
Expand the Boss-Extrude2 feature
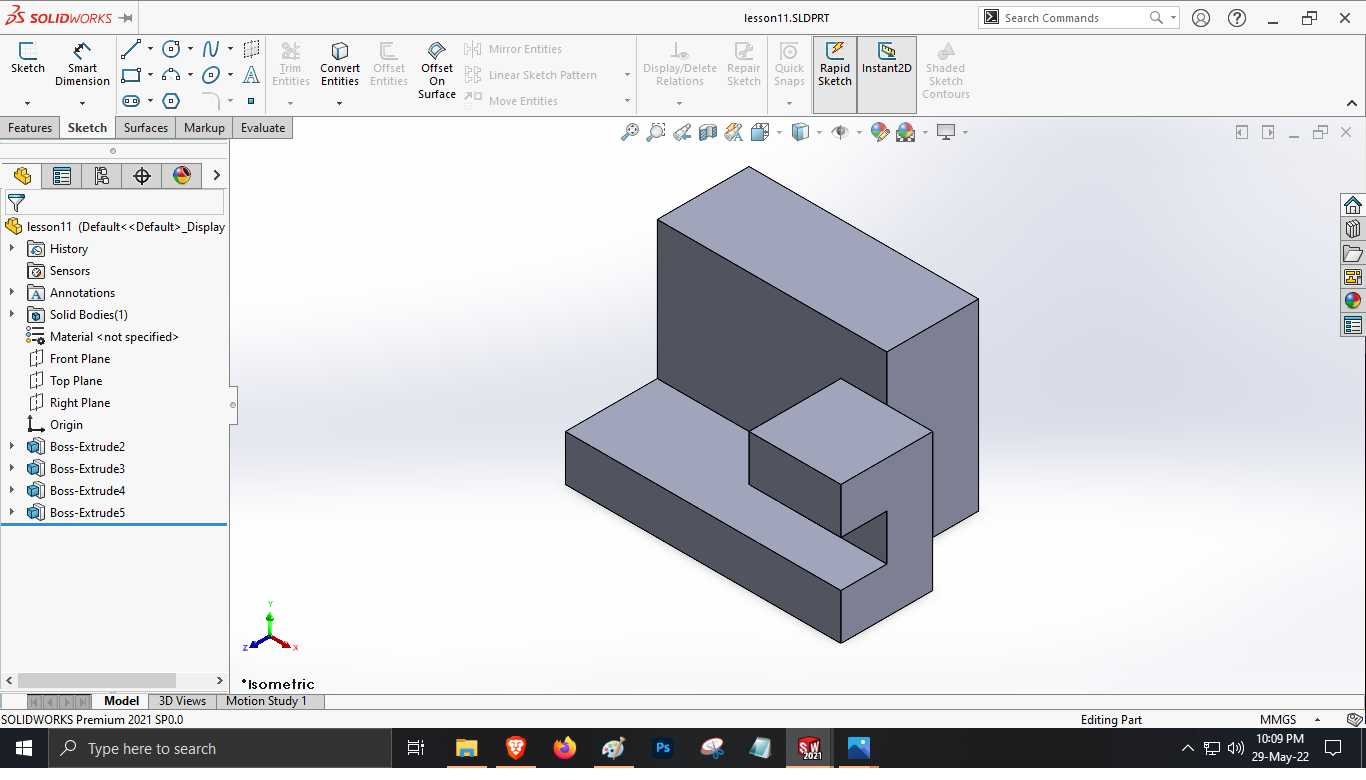point(12,446)
